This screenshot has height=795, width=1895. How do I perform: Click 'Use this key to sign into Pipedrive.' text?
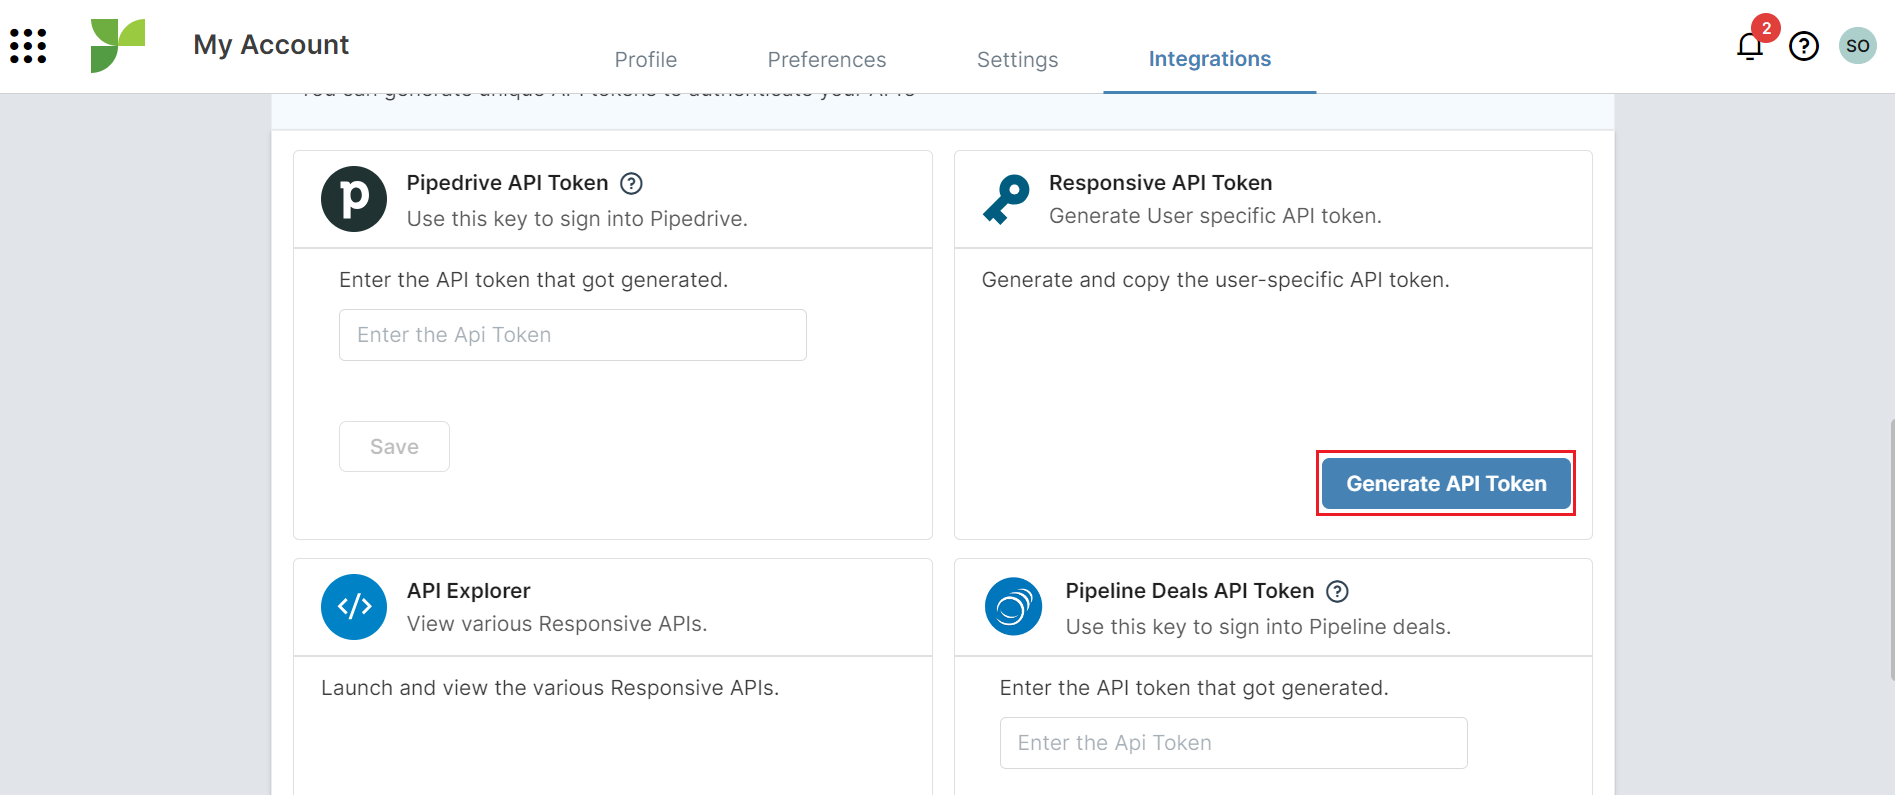[x=577, y=219]
